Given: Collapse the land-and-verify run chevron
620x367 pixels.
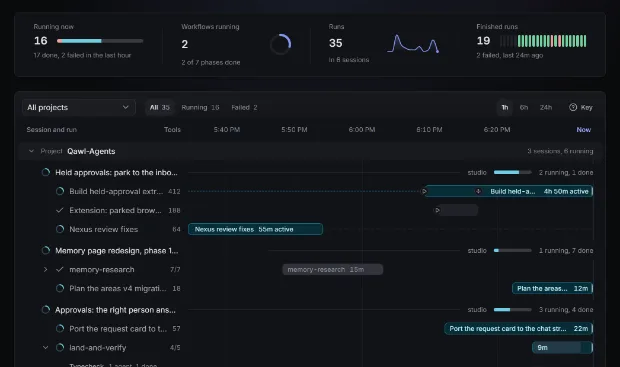Looking at the screenshot, I should tap(45, 348).
